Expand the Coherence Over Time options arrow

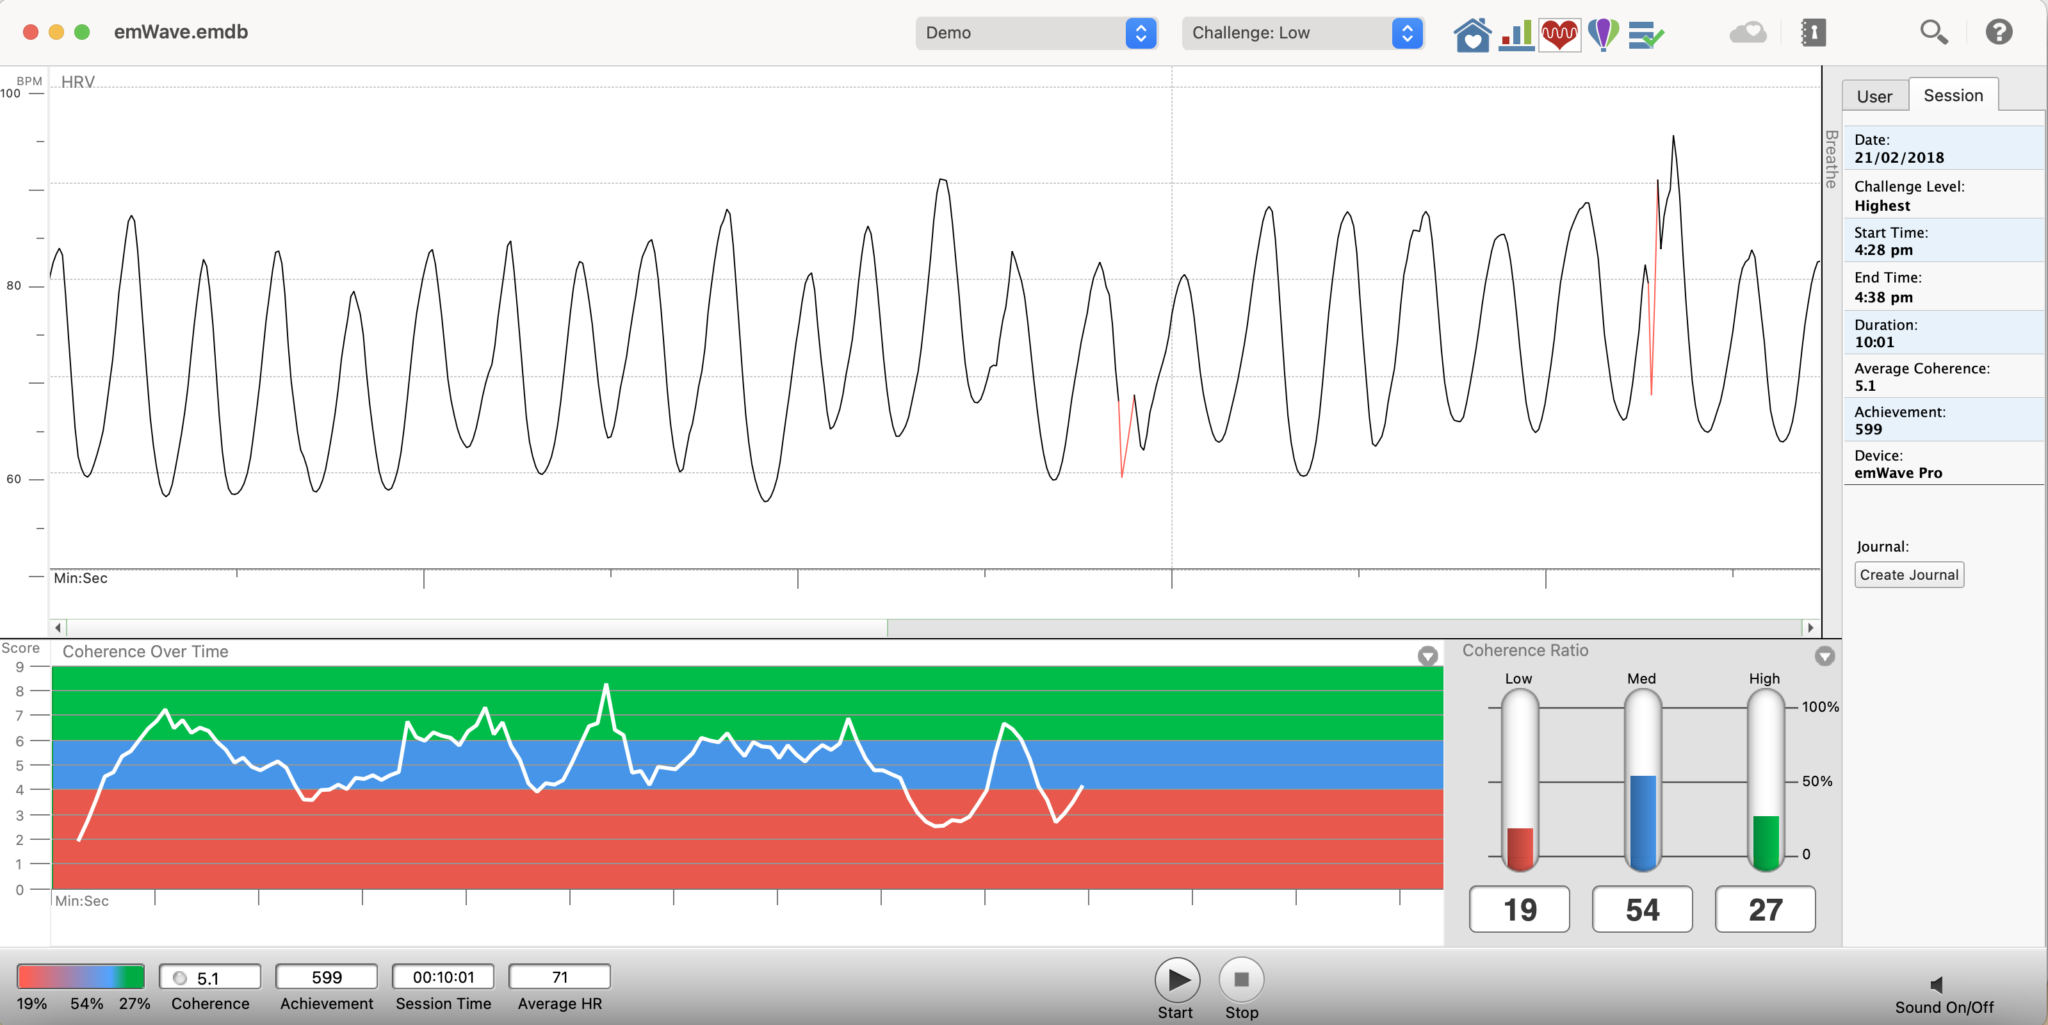[x=1427, y=656]
